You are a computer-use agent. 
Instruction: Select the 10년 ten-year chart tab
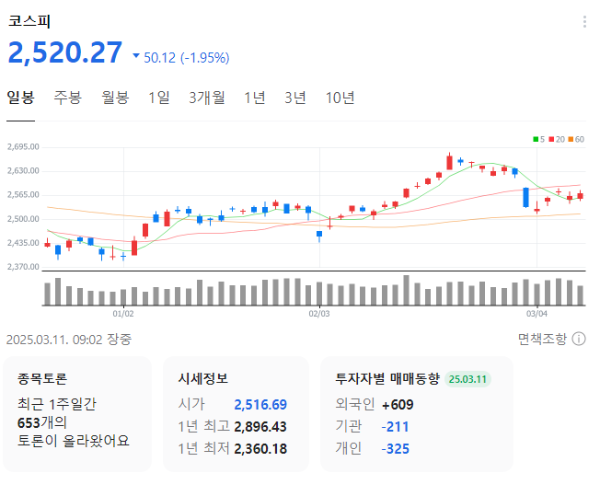point(340,98)
